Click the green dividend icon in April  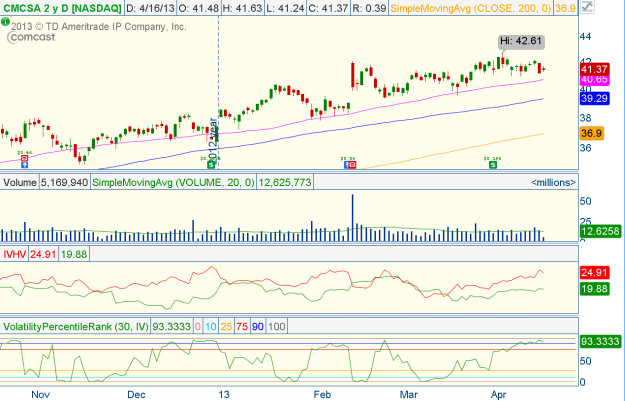pos(492,165)
